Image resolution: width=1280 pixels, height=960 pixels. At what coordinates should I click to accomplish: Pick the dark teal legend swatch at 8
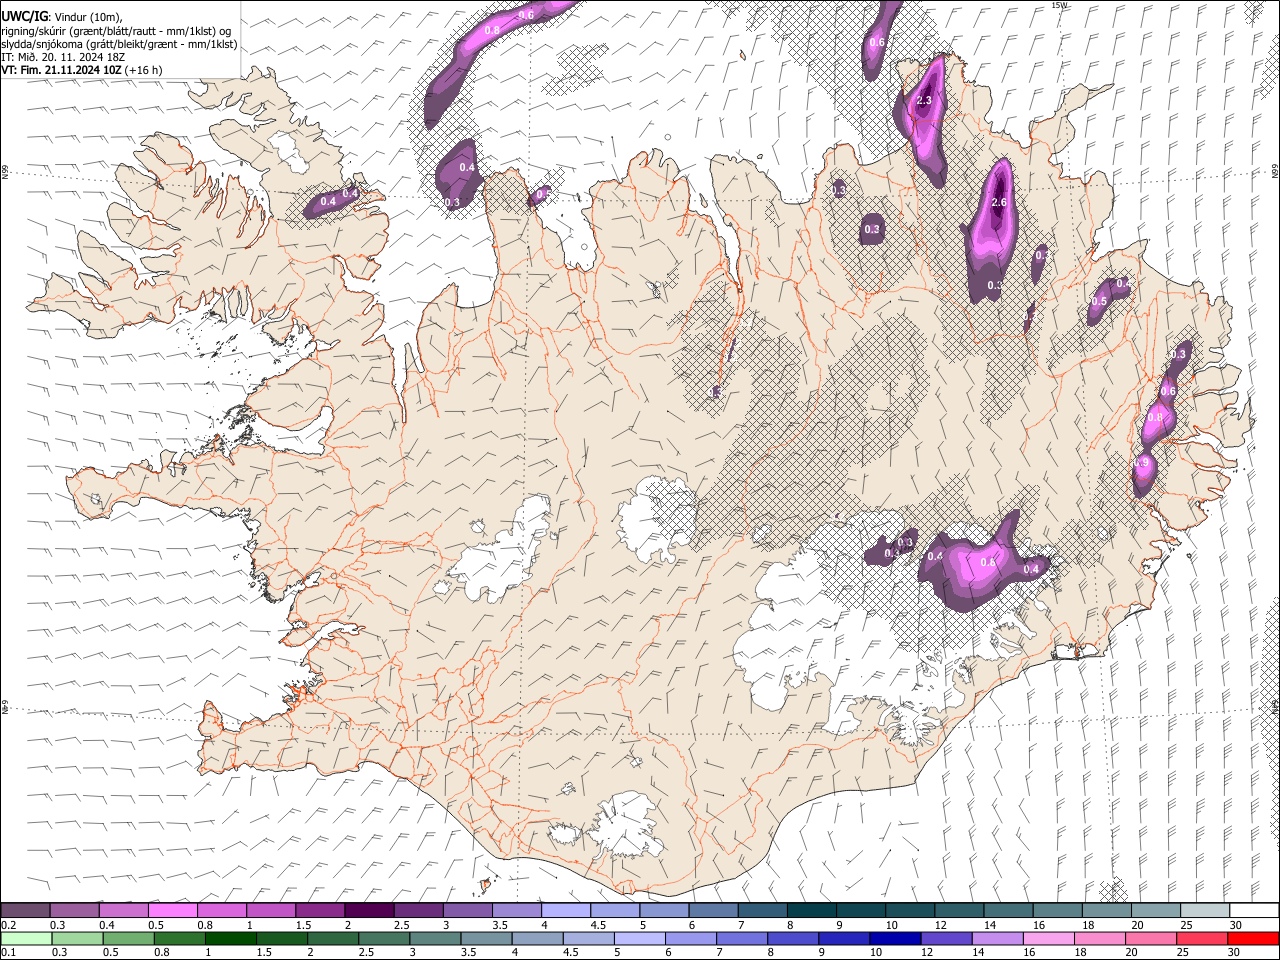[811, 910]
